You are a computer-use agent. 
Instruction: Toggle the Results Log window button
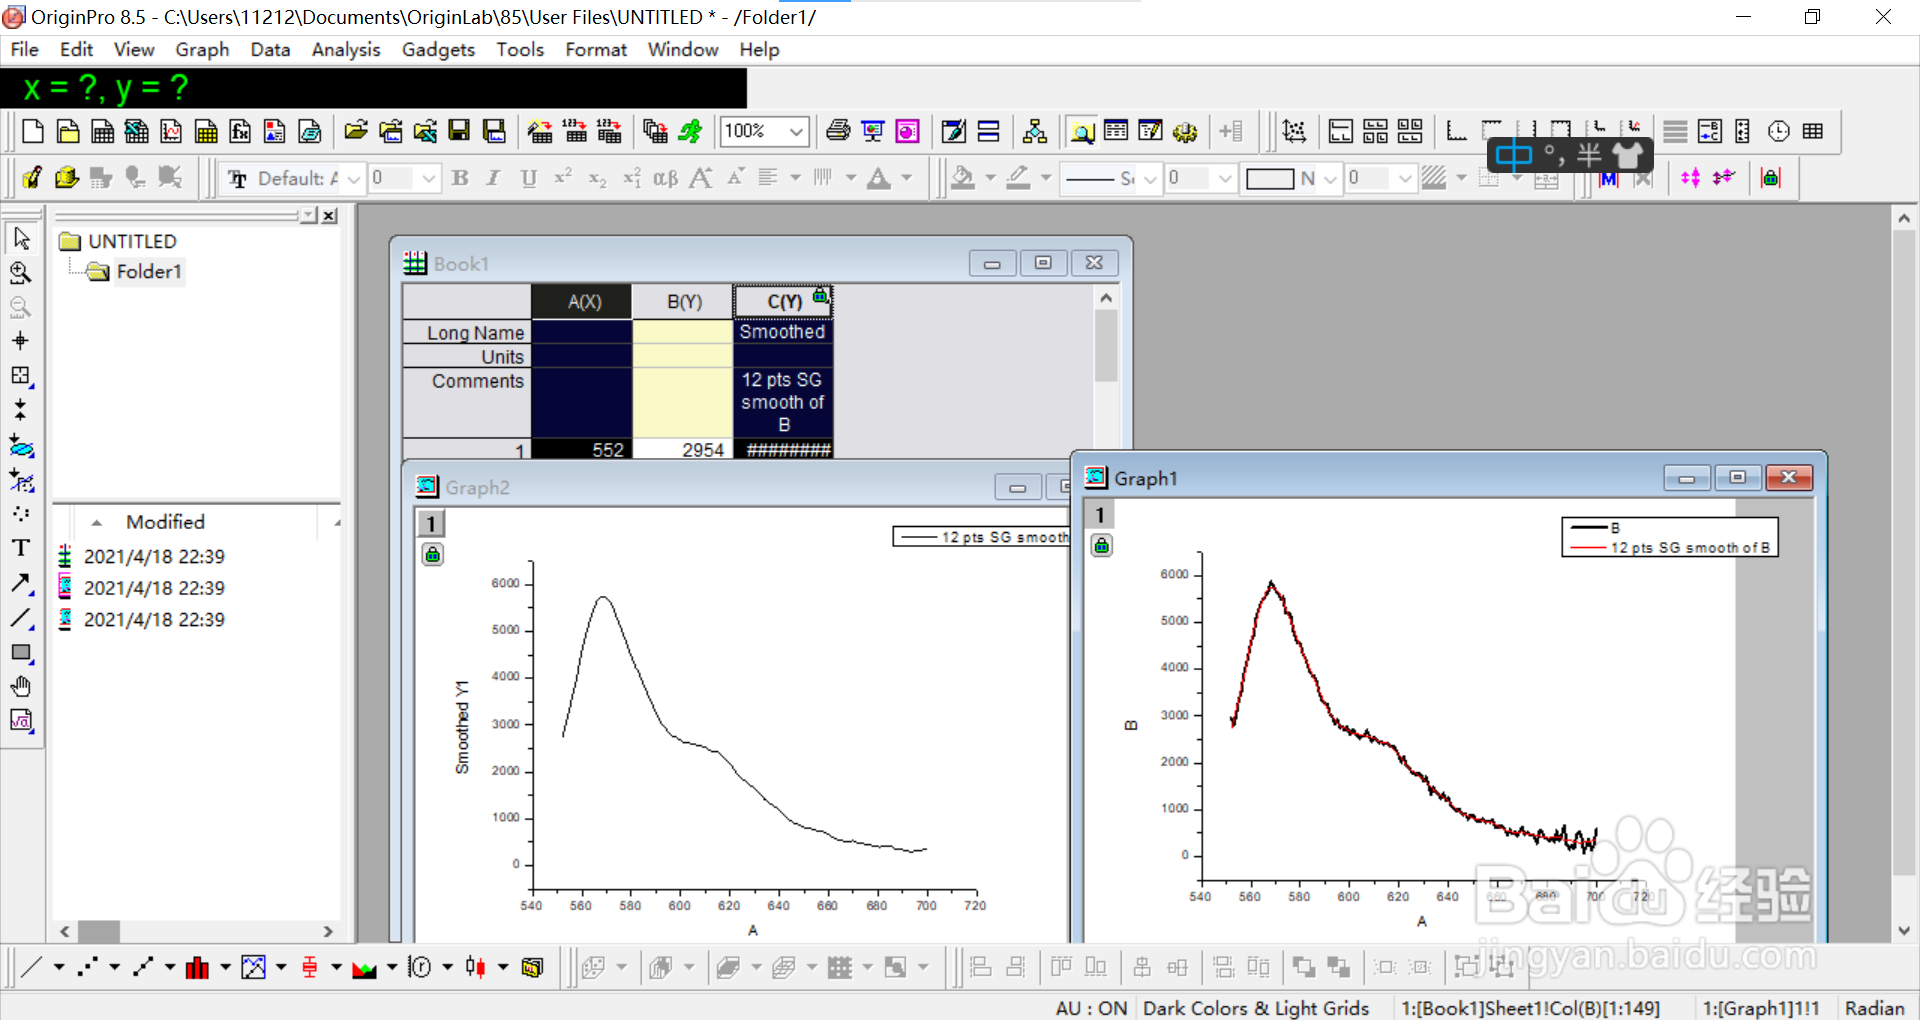pyautogui.click(x=1116, y=131)
